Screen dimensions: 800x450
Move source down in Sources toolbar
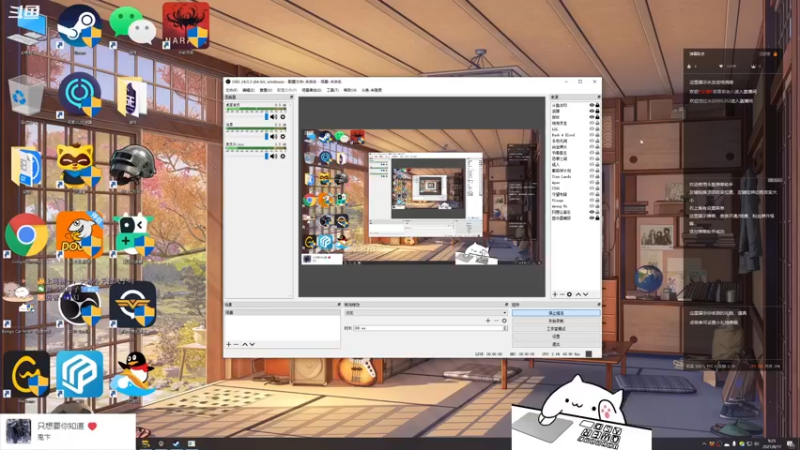(x=586, y=294)
